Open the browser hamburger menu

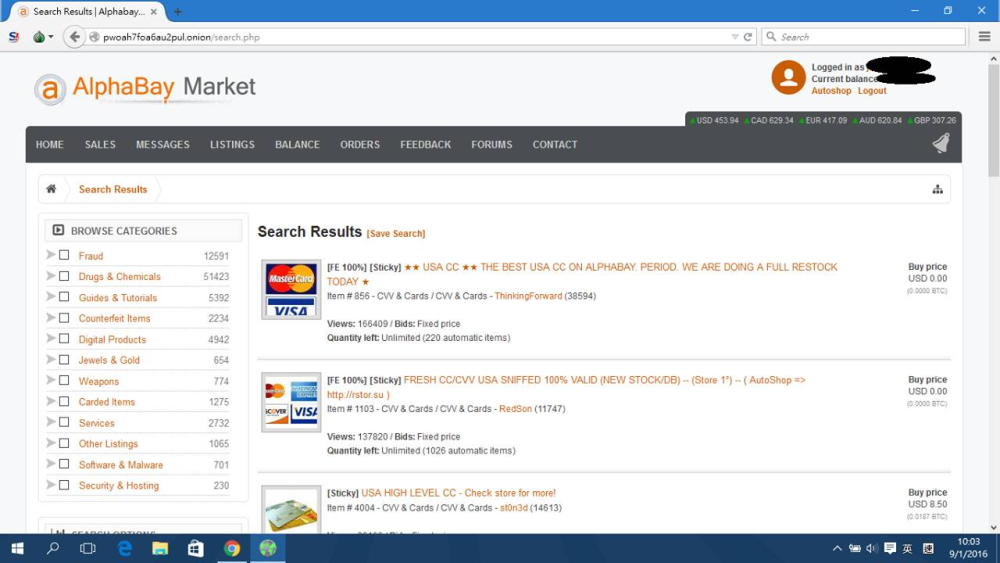tap(984, 37)
